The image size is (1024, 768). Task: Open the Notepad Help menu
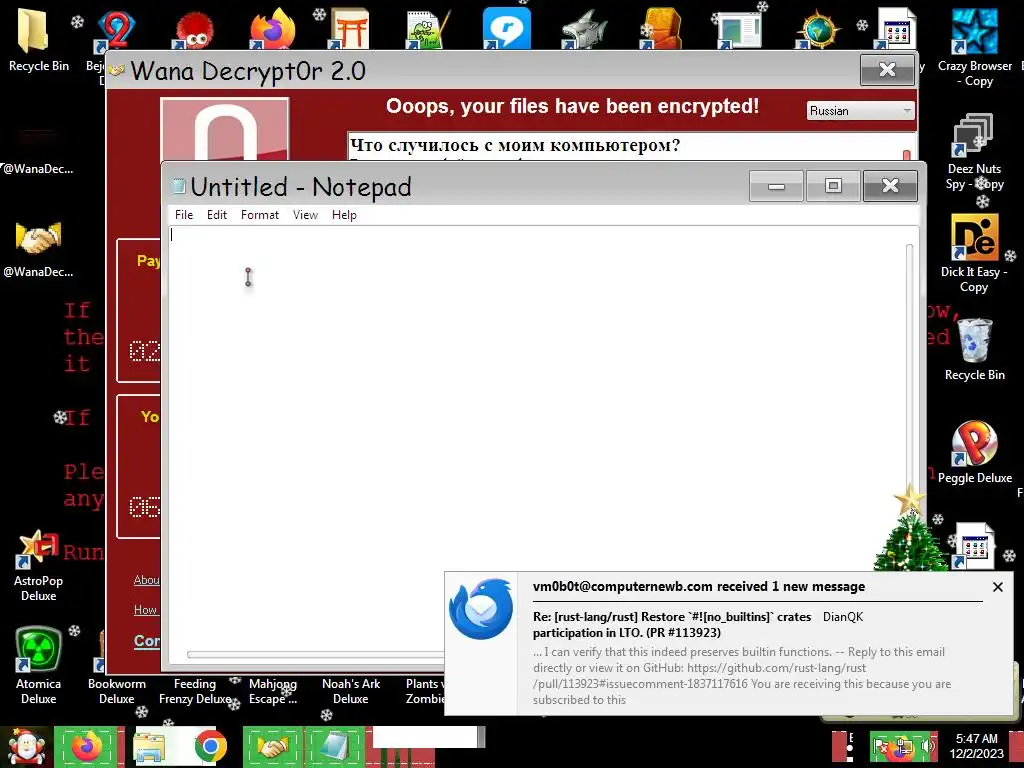344,215
